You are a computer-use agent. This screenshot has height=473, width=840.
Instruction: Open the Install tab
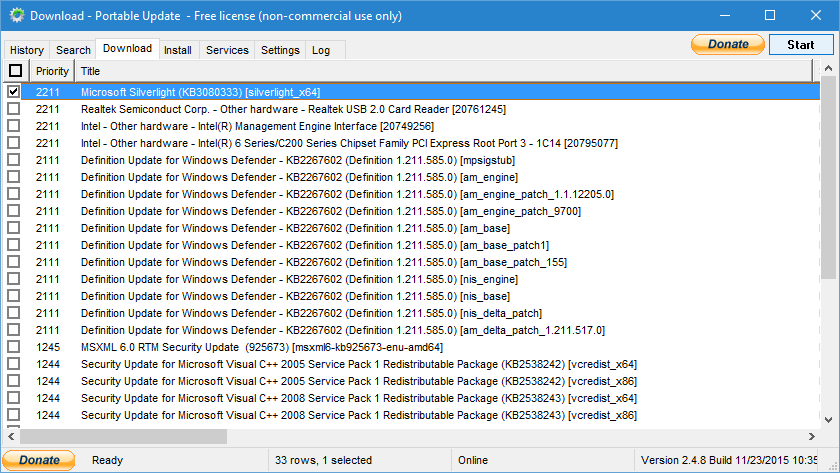(x=178, y=50)
